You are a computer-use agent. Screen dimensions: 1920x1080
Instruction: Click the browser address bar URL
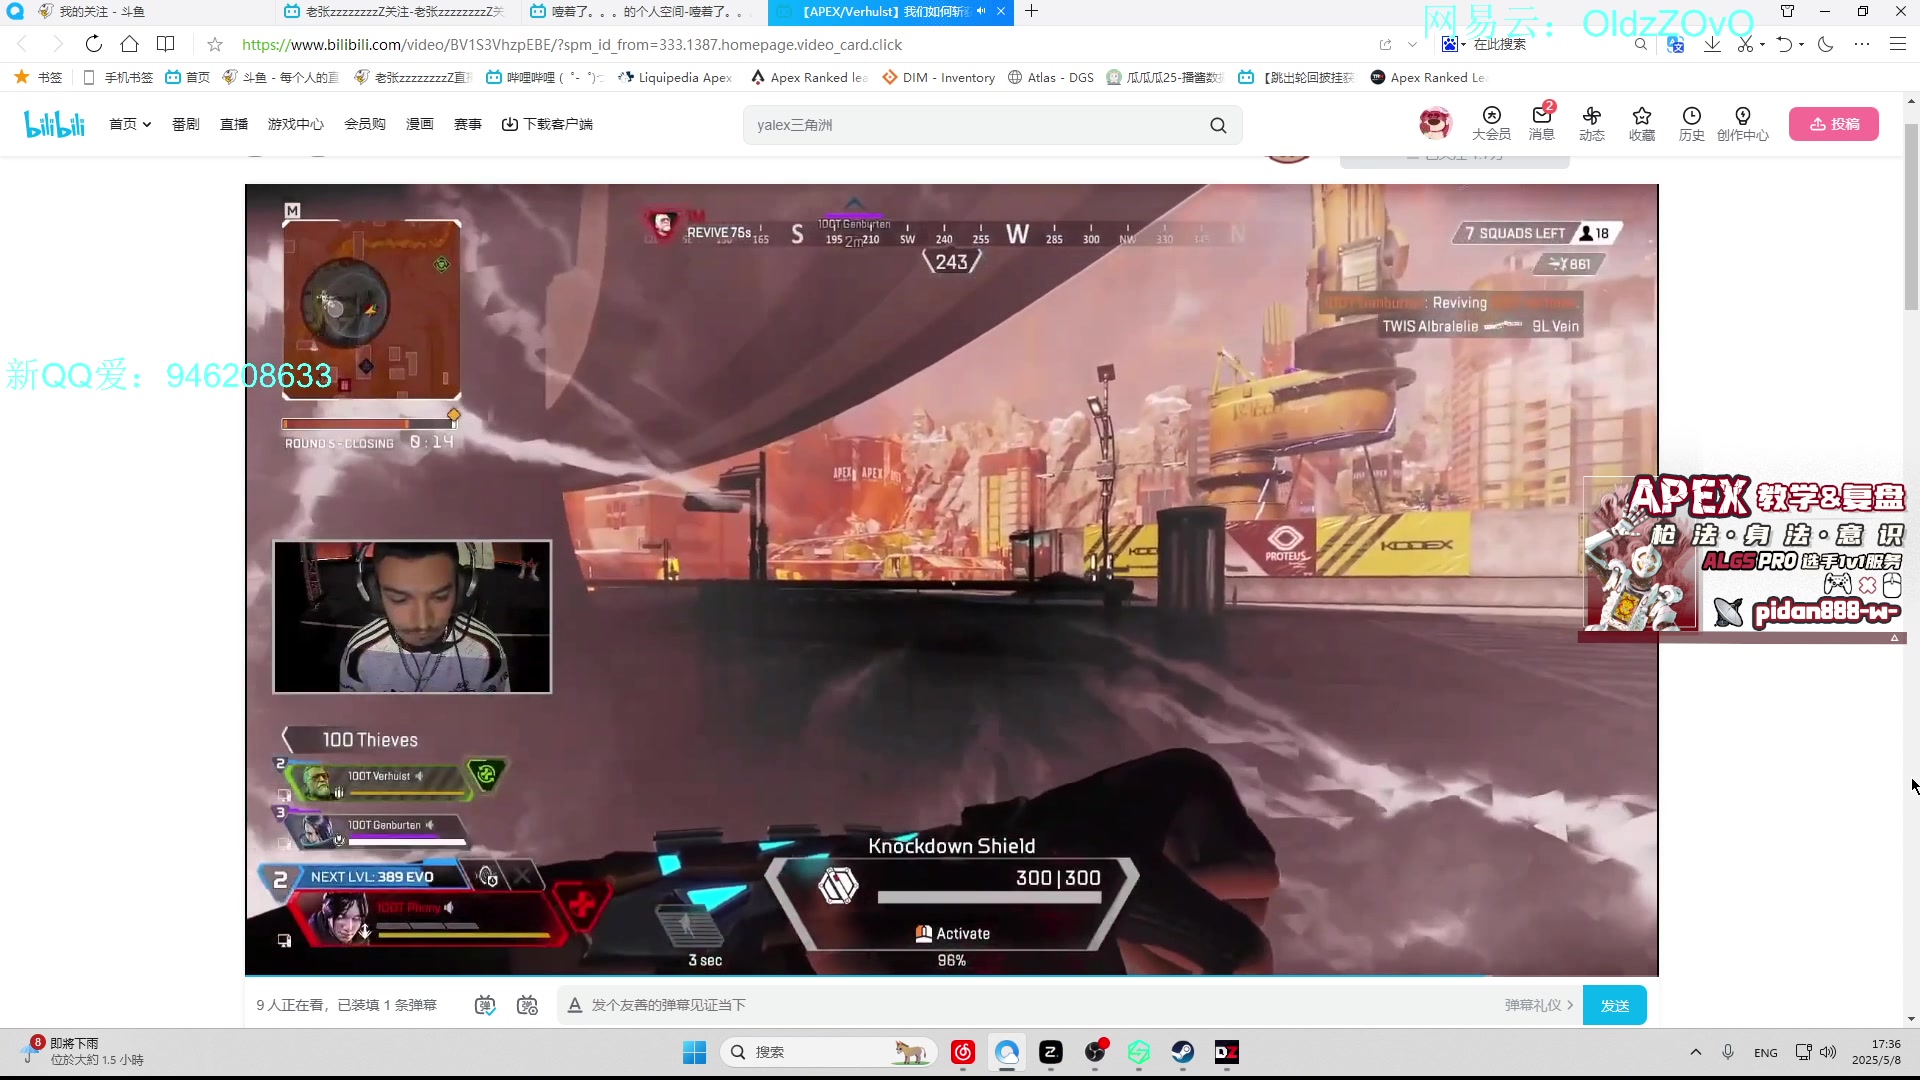[572, 44]
